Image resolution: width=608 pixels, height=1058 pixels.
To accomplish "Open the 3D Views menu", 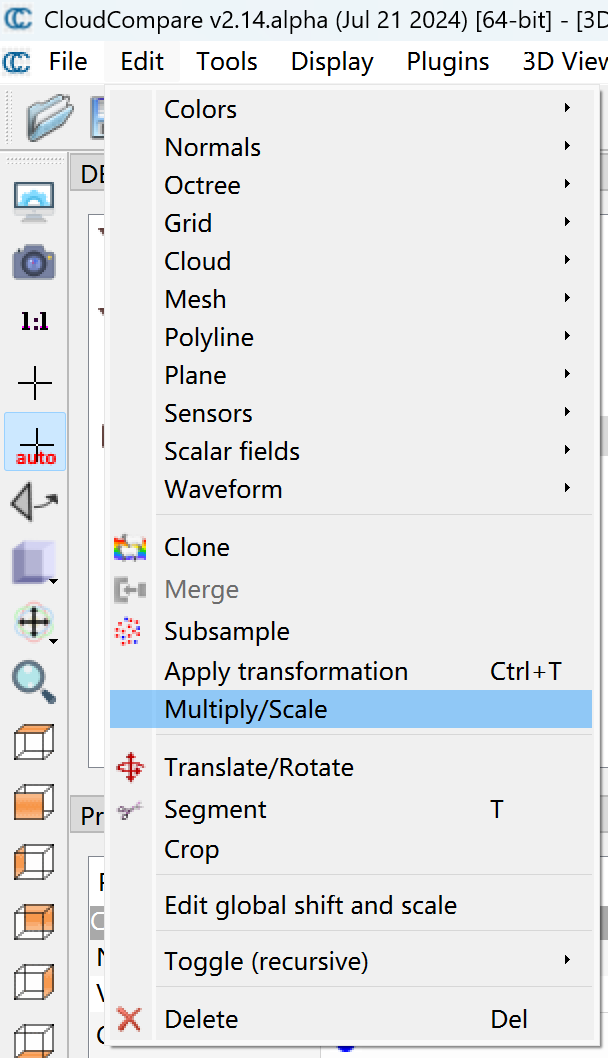I will 564,61.
